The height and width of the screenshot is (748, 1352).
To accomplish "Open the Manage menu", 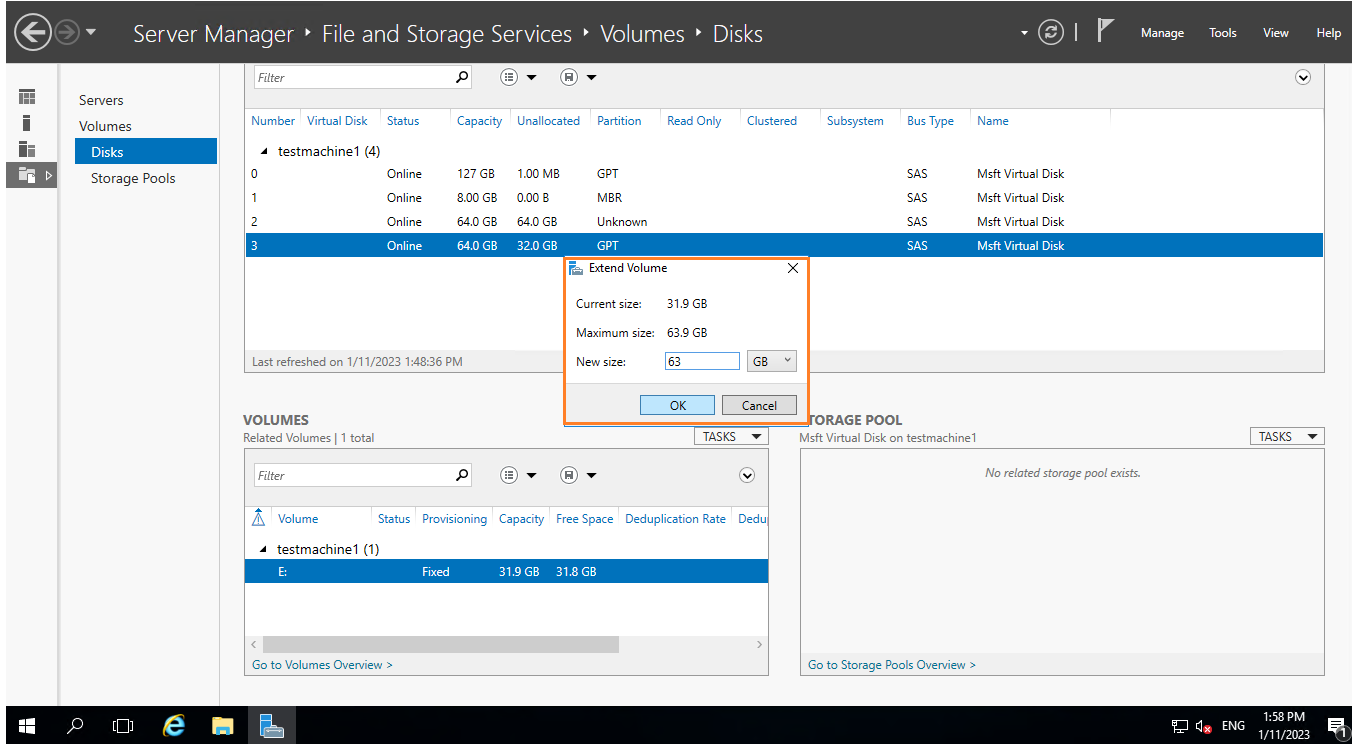I will click(1162, 33).
